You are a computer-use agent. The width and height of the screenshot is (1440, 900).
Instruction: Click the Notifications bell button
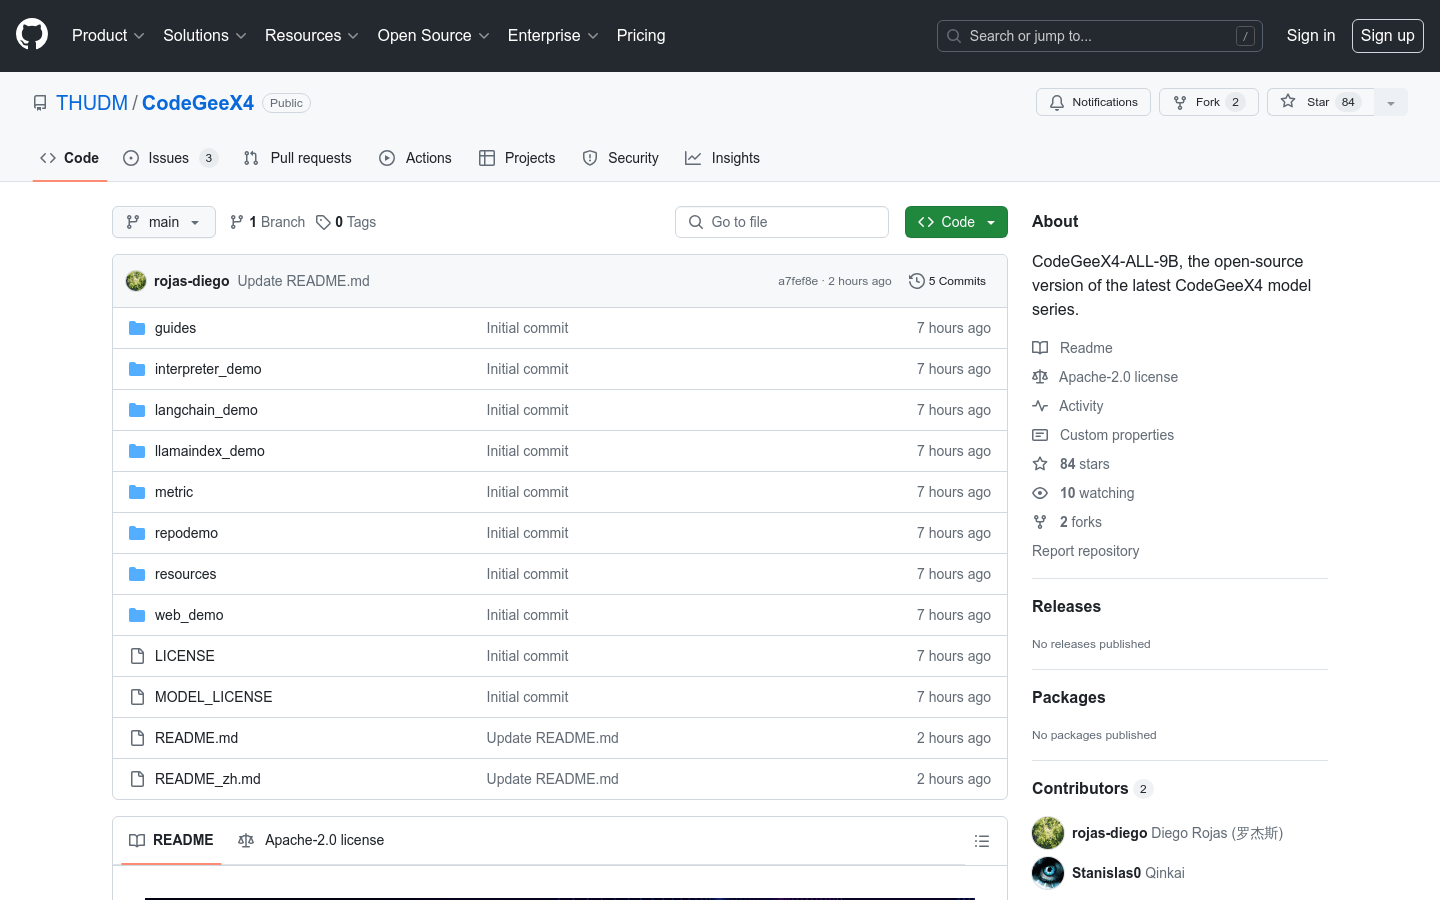pos(1093,102)
